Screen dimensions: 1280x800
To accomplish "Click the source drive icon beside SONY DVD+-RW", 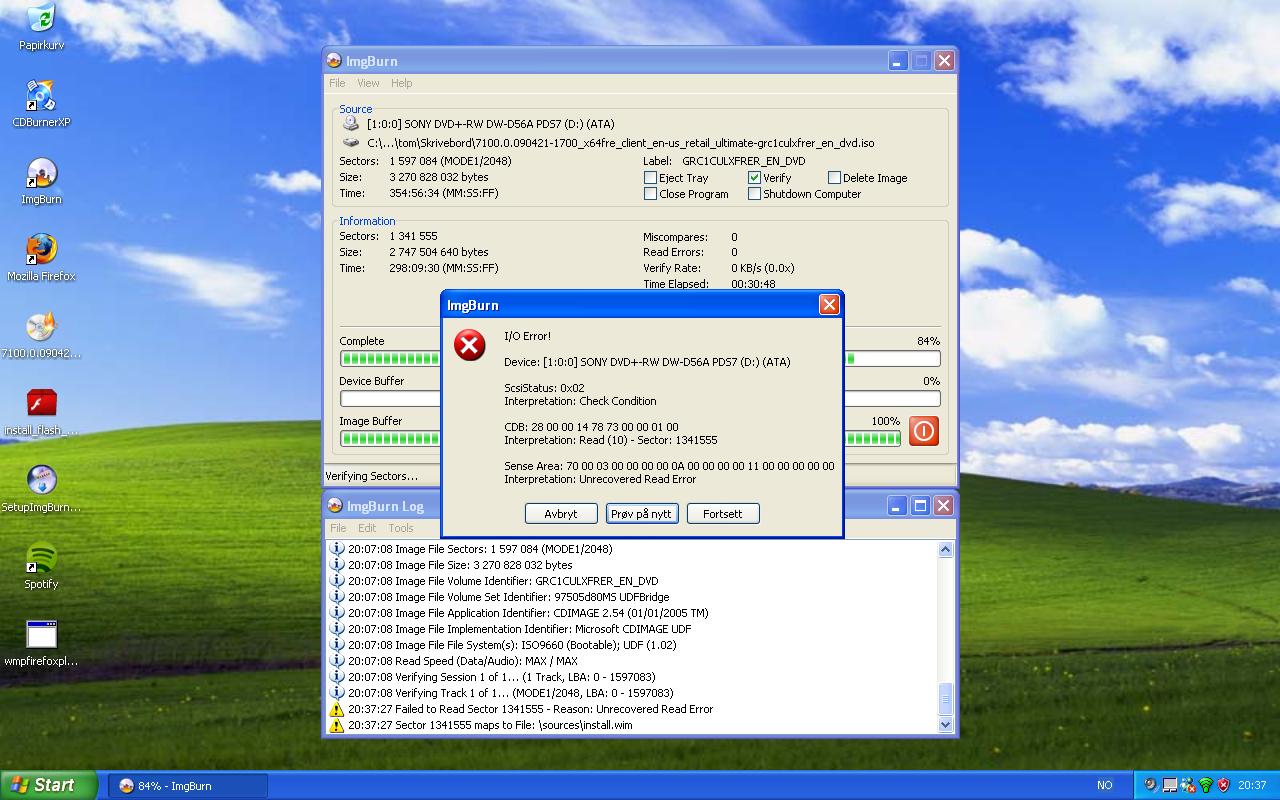I will 351,124.
